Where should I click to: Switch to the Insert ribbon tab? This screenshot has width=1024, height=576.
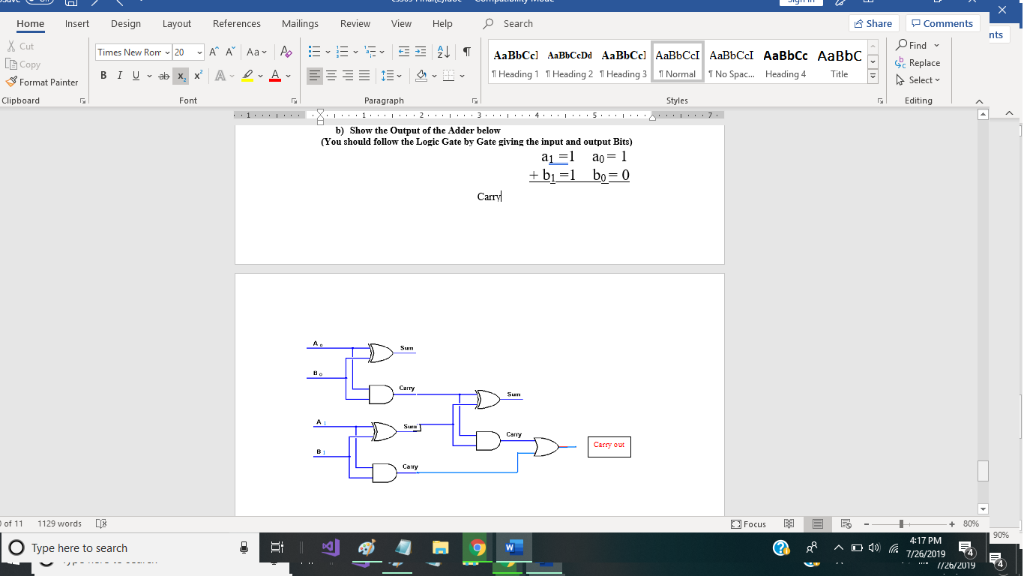pos(77,23)
